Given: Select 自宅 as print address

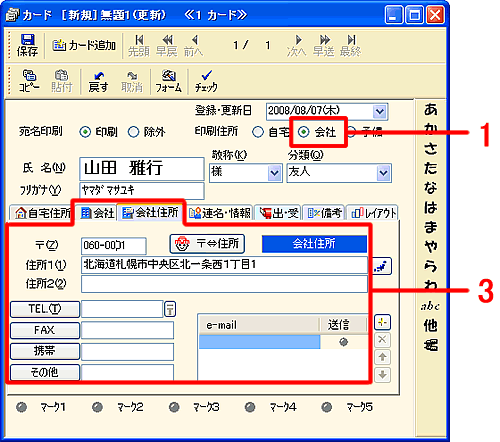Looking at the screenshot, I should click(258, 132).
